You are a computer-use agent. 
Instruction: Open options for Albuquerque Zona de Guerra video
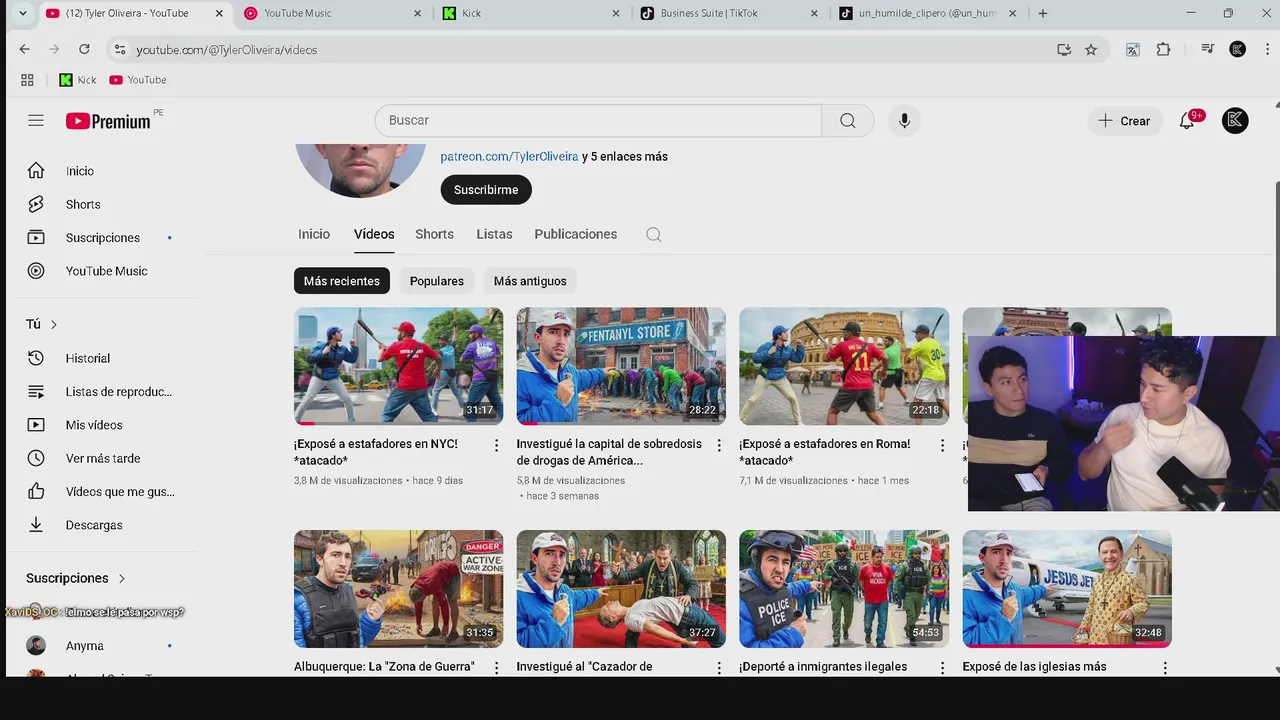pos(496,668)
